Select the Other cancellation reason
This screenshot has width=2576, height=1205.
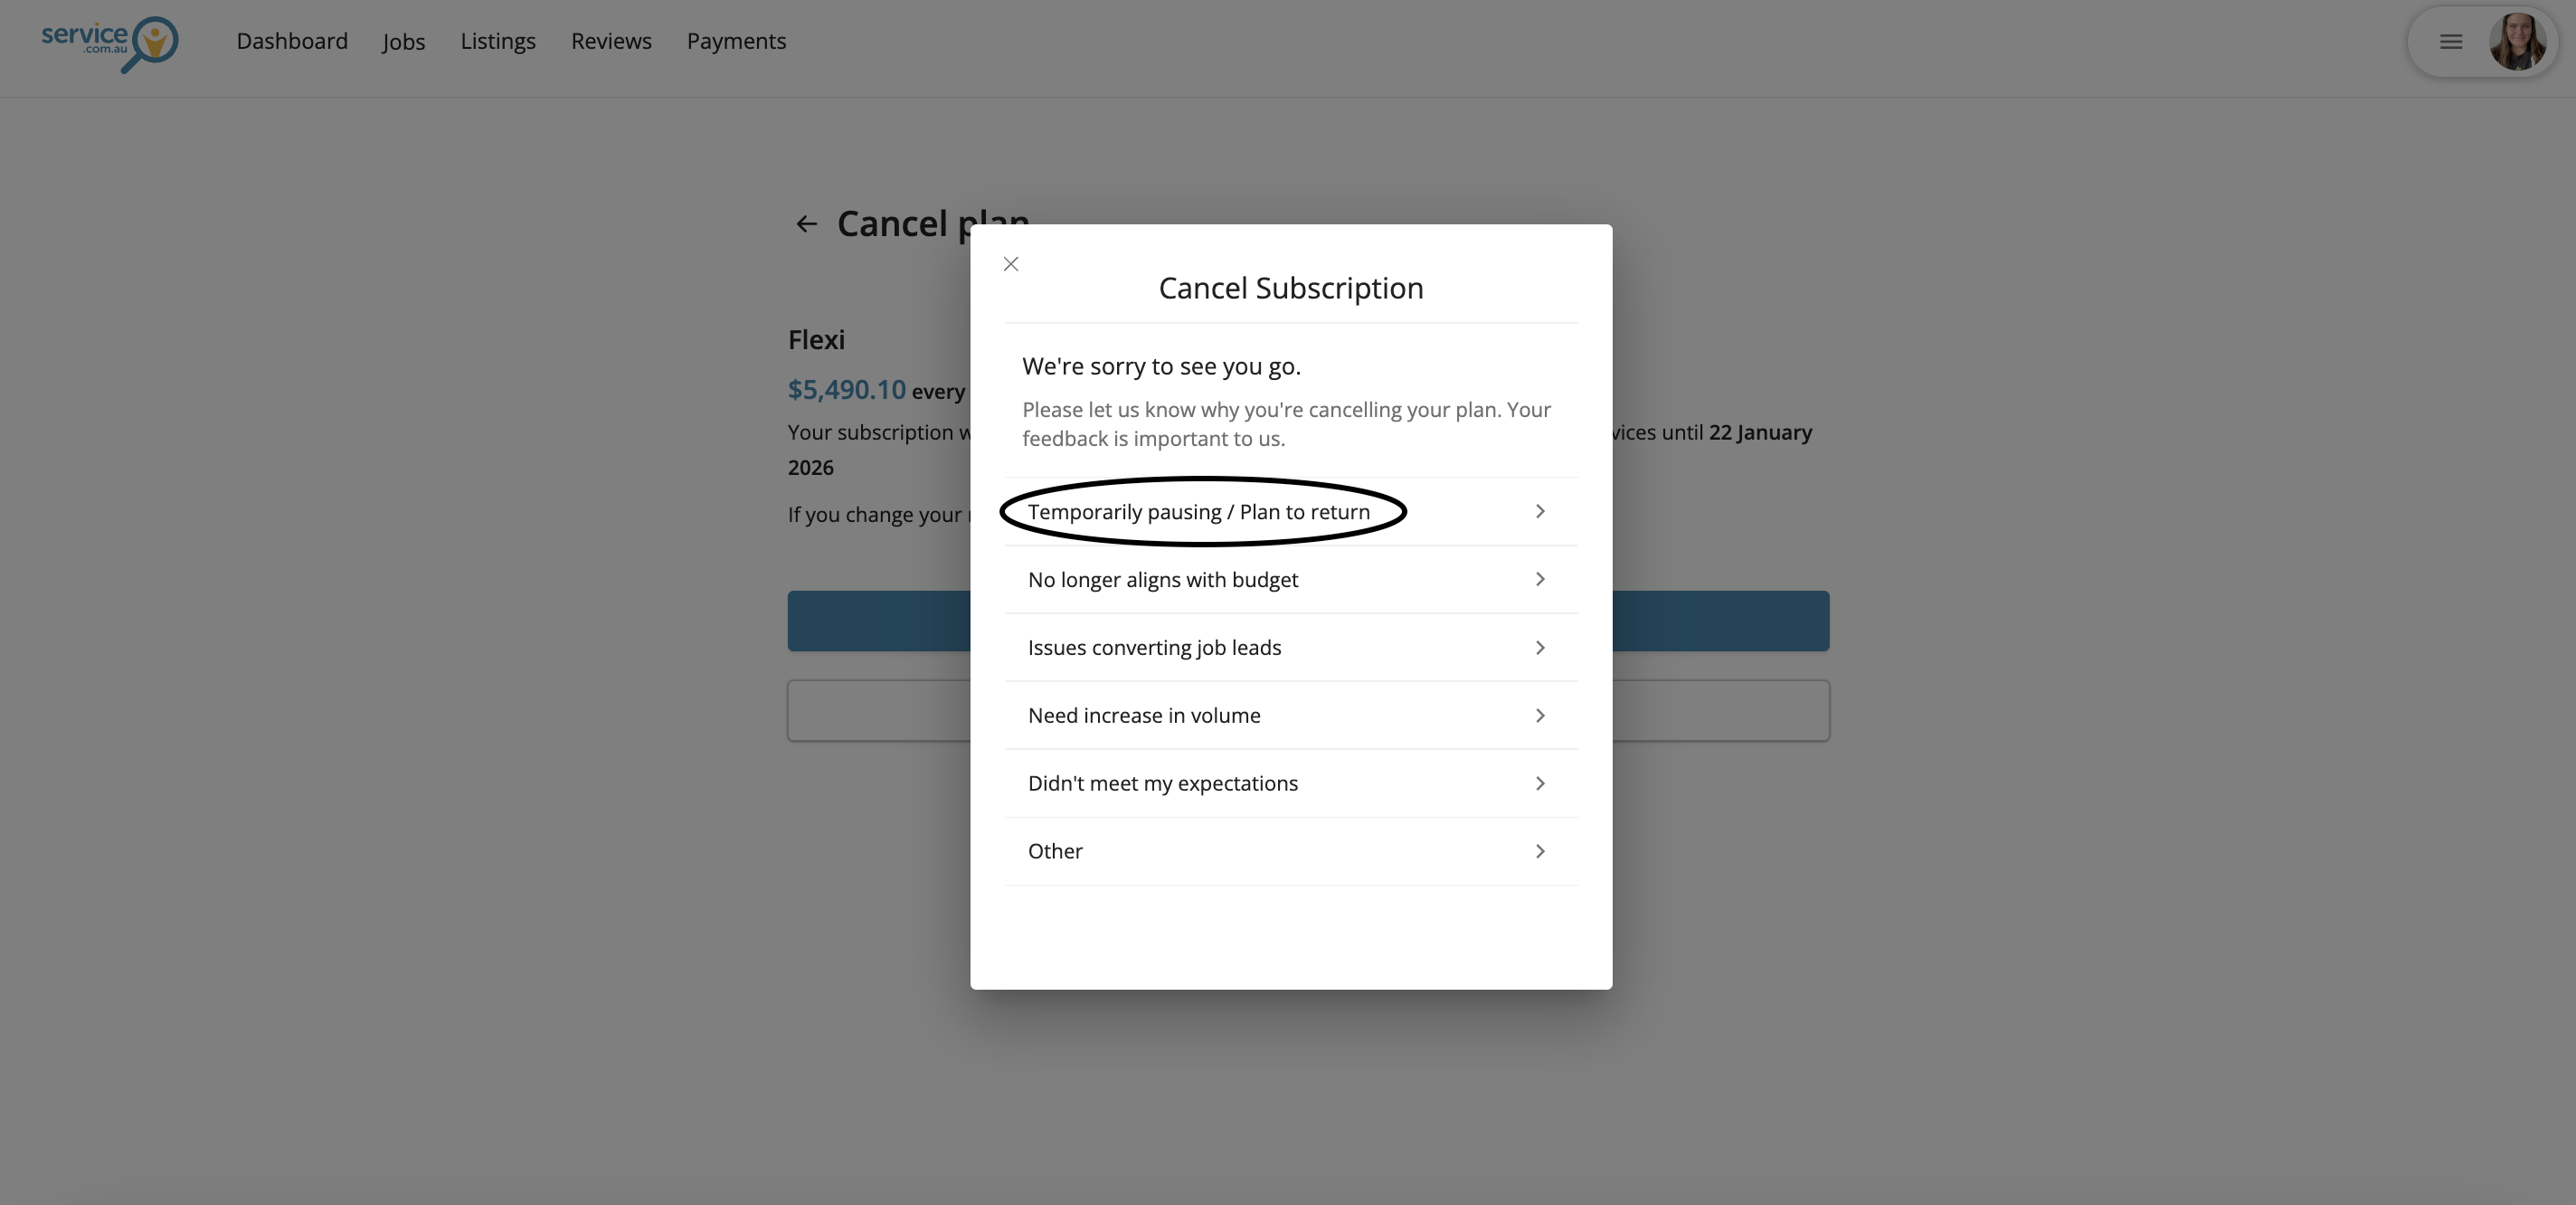click(x=1055, y=852)
